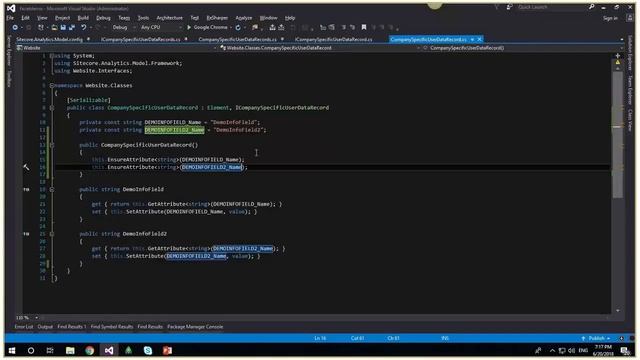Image resolution: width=640 pixels, height=360 pixels.
Task: Open the notification center icon
Action: tap(624, 350)
